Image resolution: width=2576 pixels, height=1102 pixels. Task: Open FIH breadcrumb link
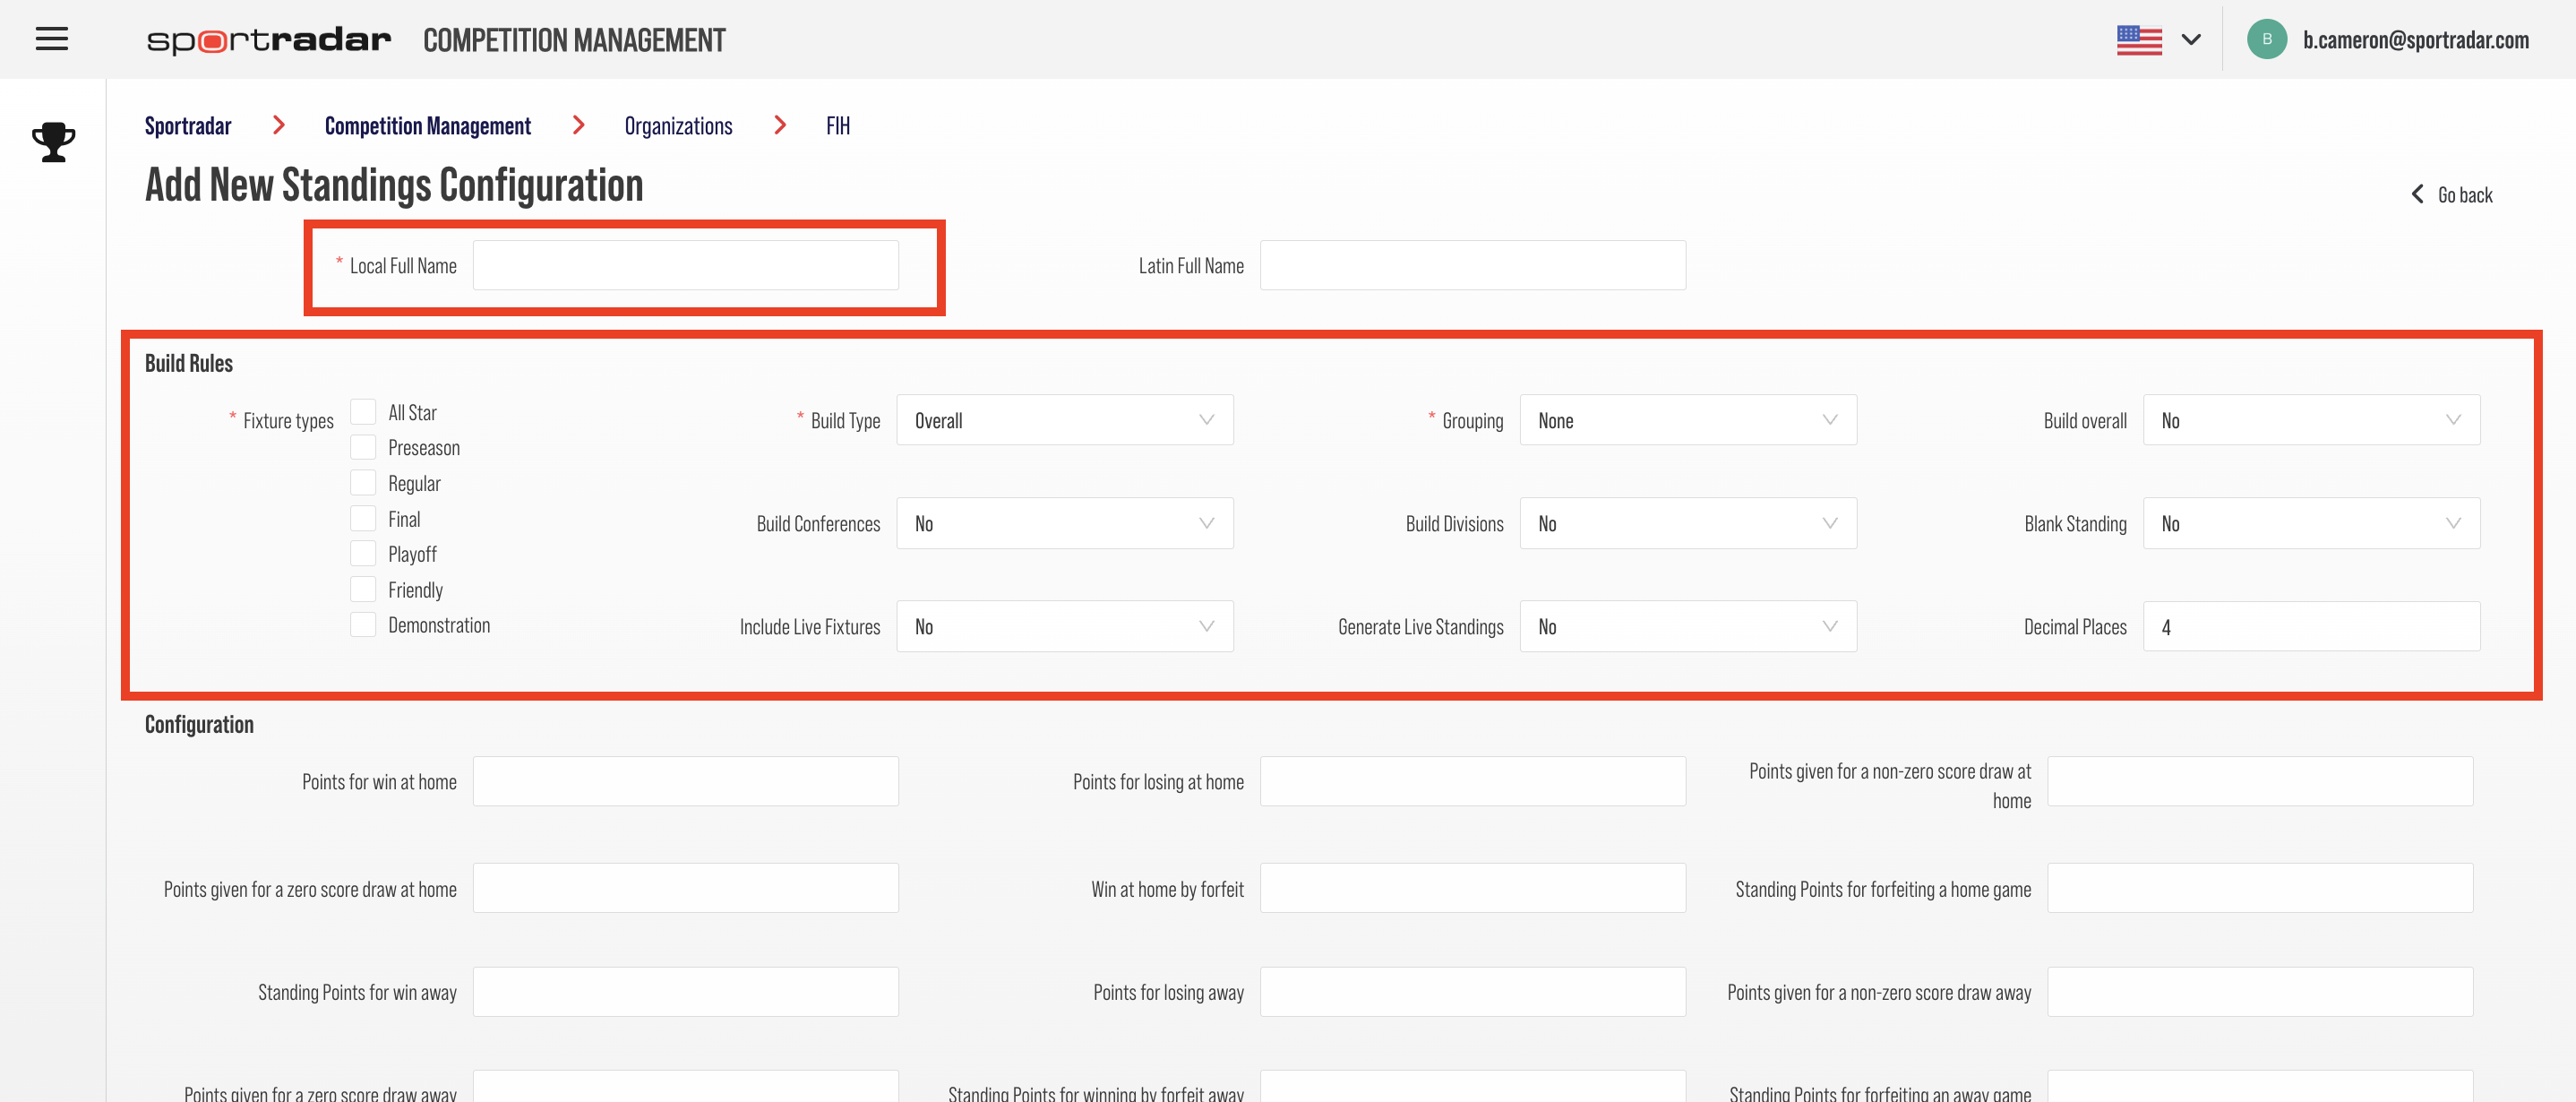pos(838,126)
